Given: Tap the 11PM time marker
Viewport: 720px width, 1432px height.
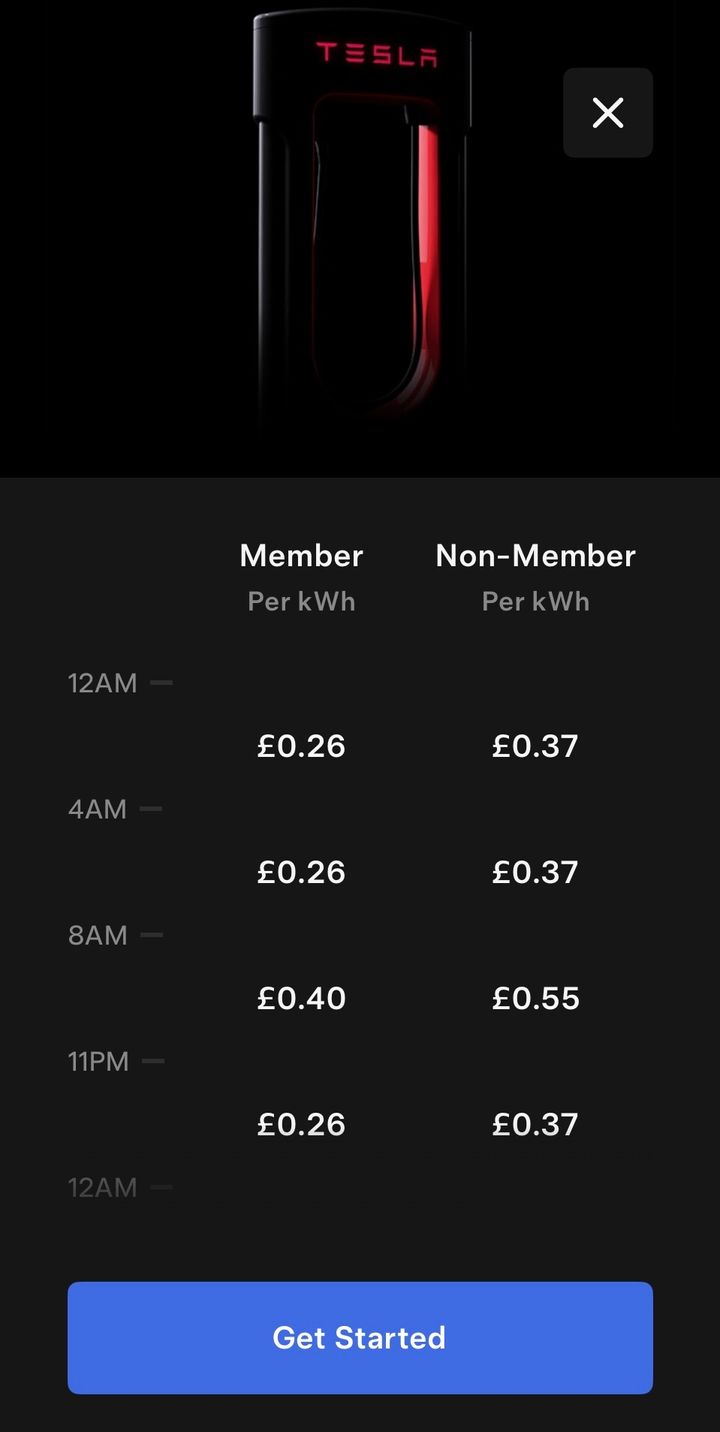Looking at the screenshot, I should (98, 1062).
